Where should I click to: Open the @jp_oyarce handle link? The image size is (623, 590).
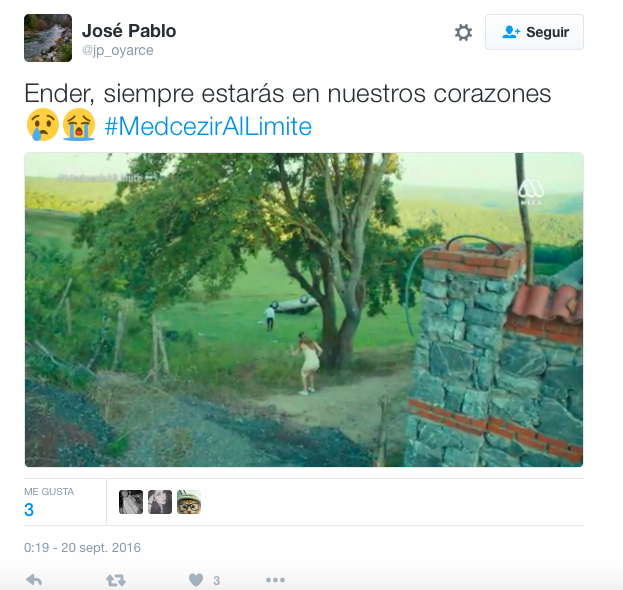[118, 50]
